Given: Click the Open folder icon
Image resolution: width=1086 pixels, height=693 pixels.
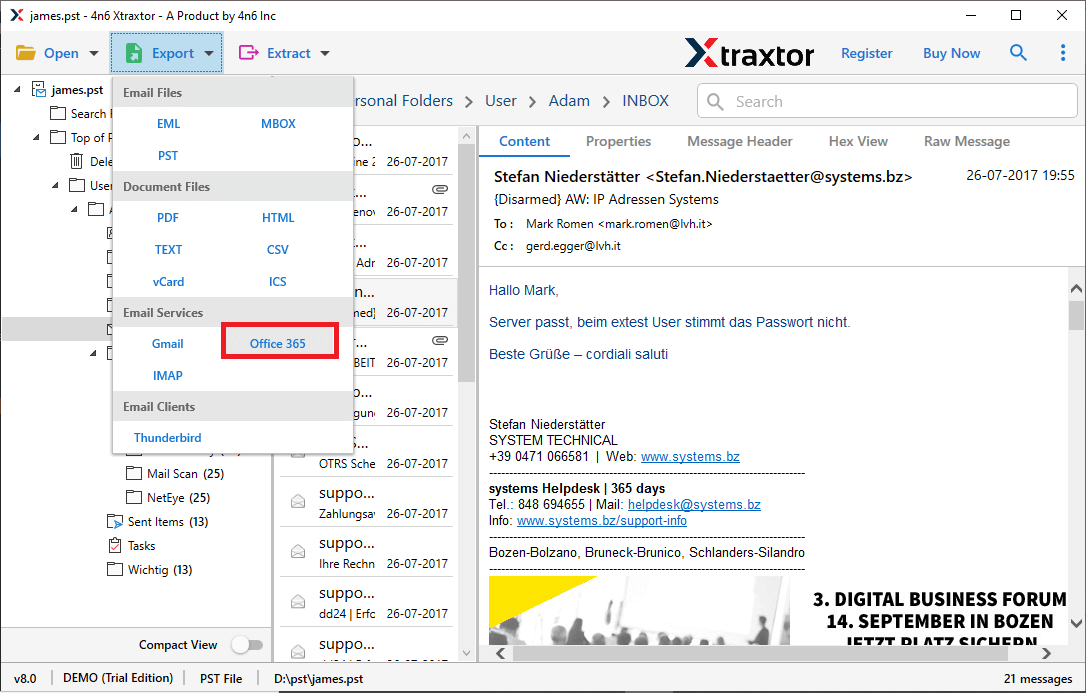Looking at the screenshot, I should [x=26, y=53].
